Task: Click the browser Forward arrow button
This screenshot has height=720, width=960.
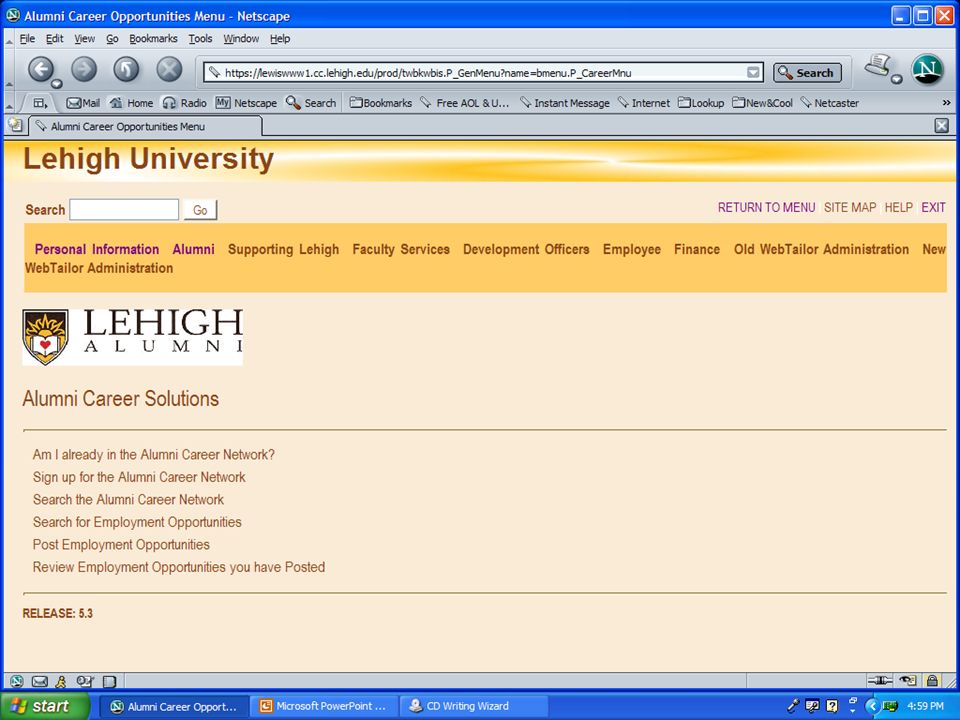Action: pos(84,69)
